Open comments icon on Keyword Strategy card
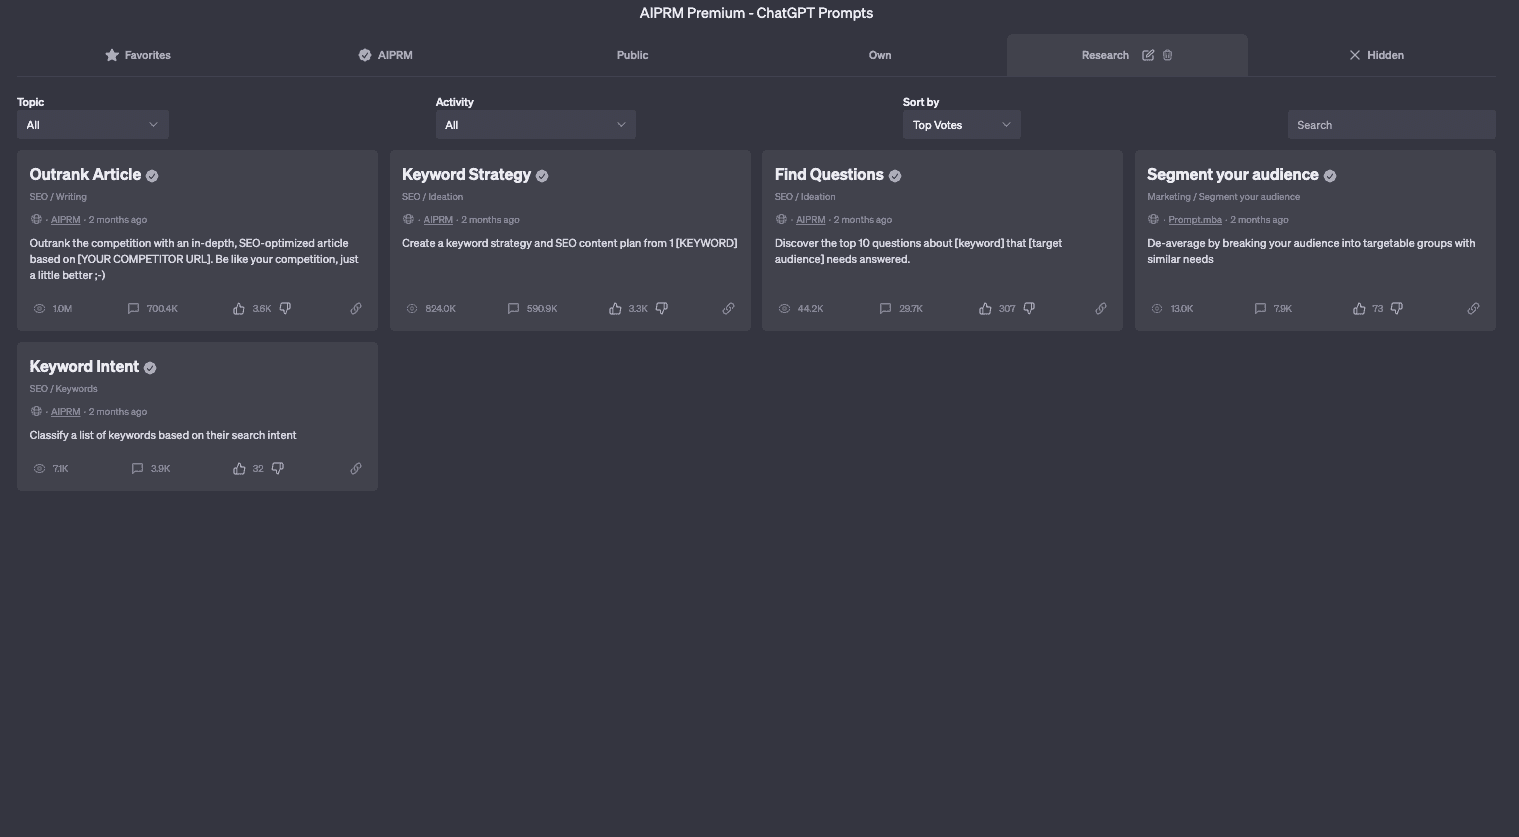 513,308
